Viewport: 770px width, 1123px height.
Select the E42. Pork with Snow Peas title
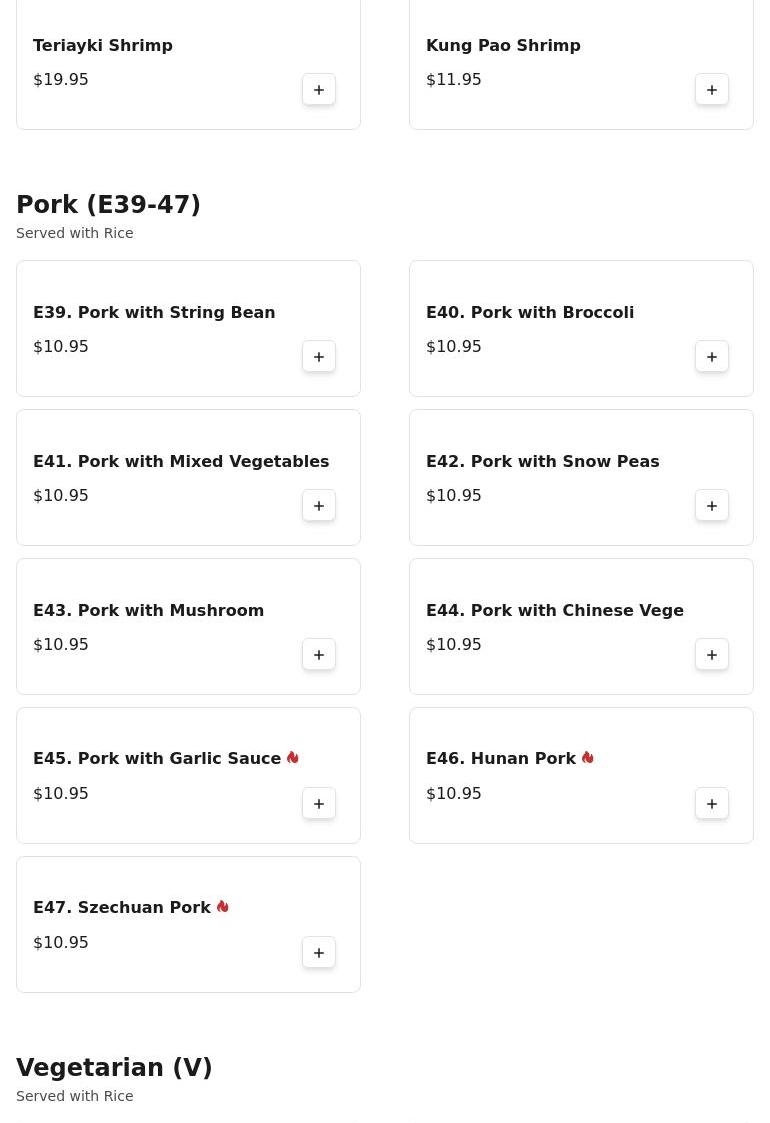point(542,461)
